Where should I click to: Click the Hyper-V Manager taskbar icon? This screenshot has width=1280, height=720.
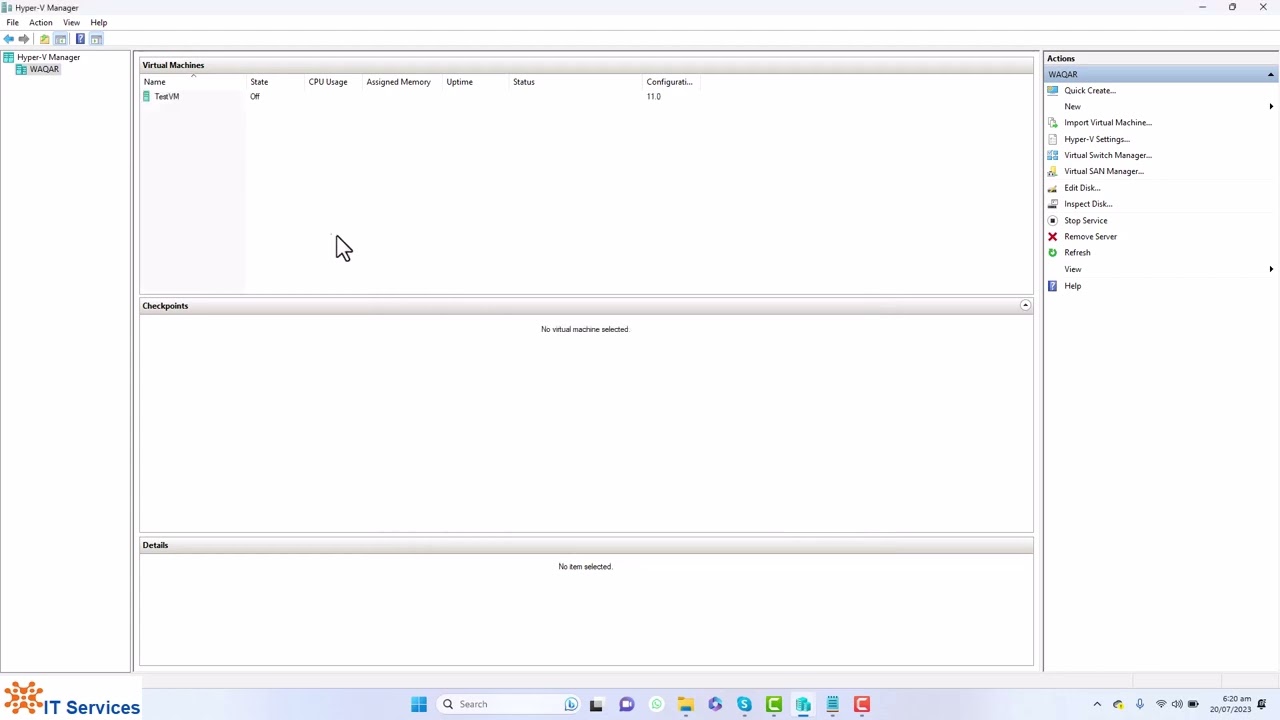coord(803,704)
